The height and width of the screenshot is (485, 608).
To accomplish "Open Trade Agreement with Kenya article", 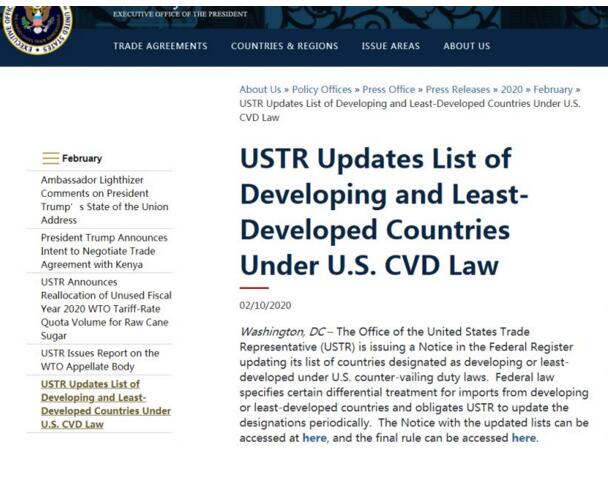I will pyautogui.click(x=104, y=251).
